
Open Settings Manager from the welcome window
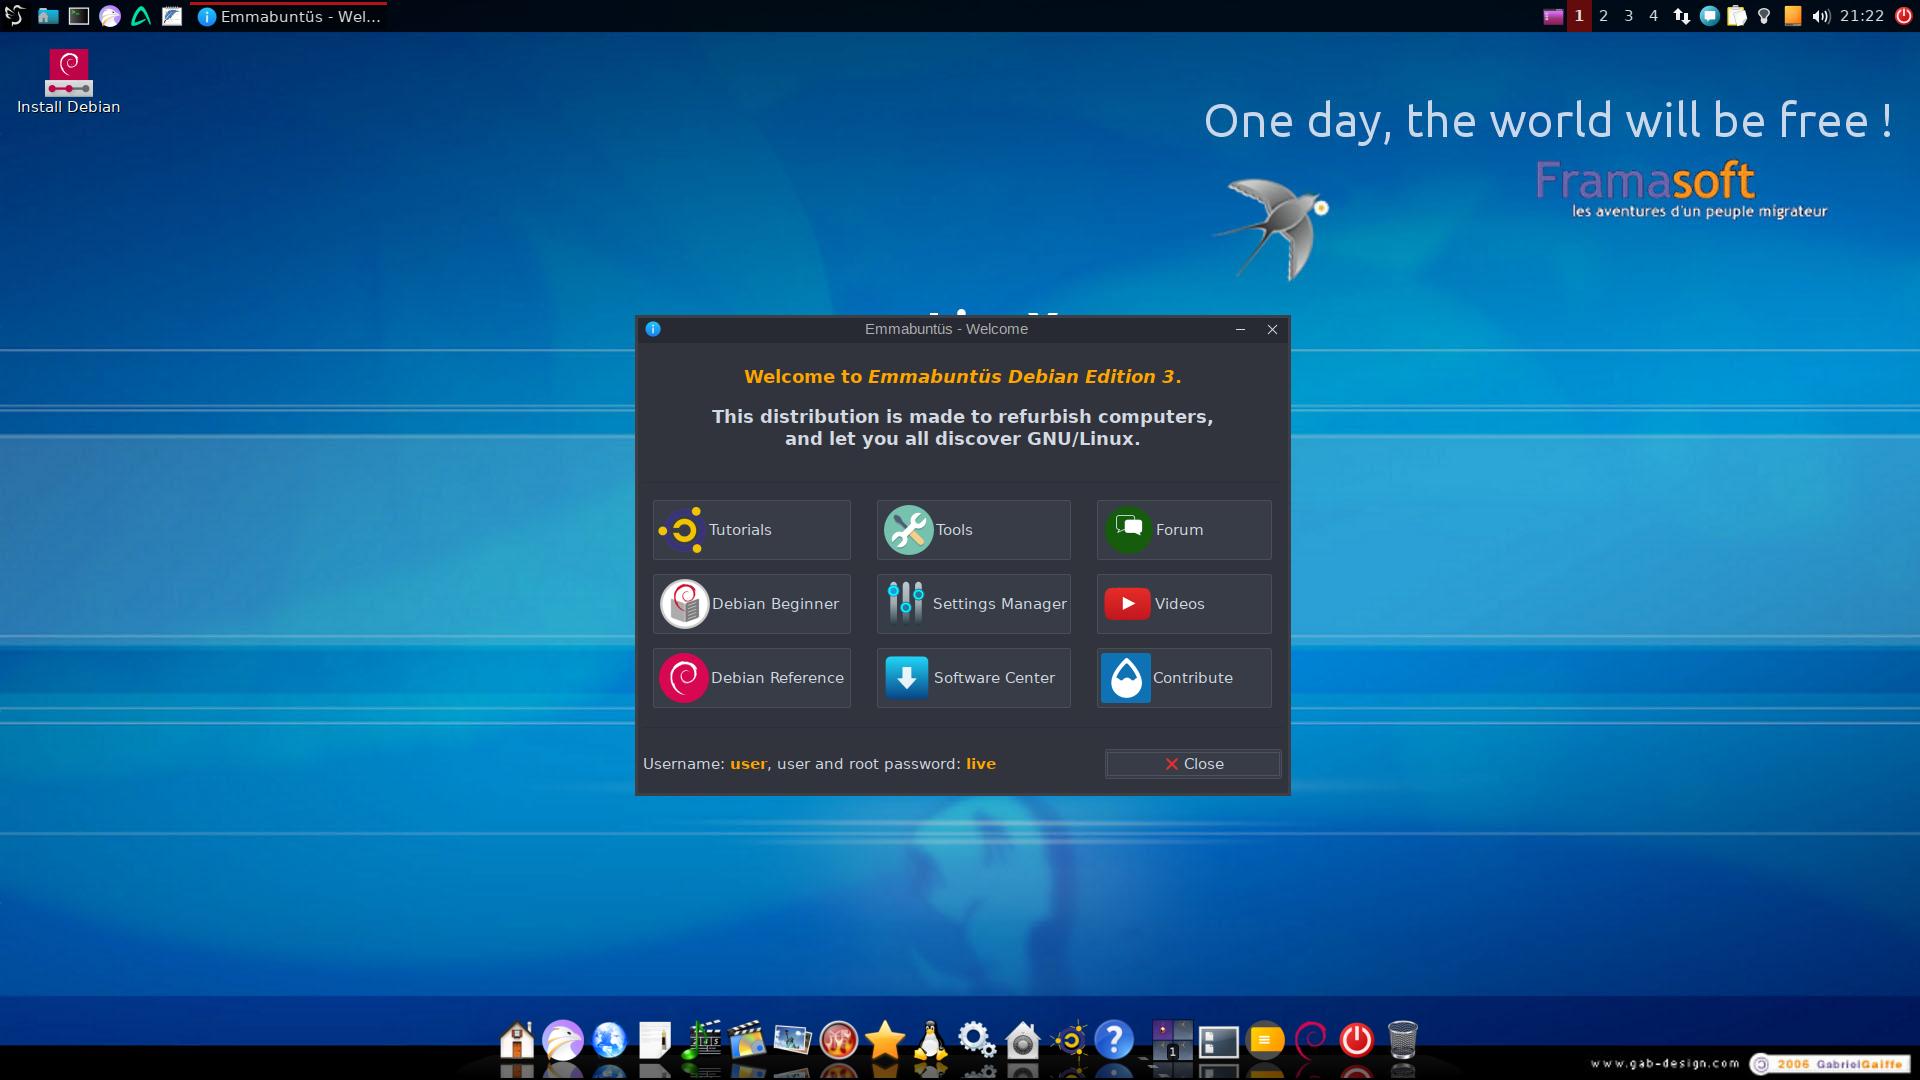973,604
